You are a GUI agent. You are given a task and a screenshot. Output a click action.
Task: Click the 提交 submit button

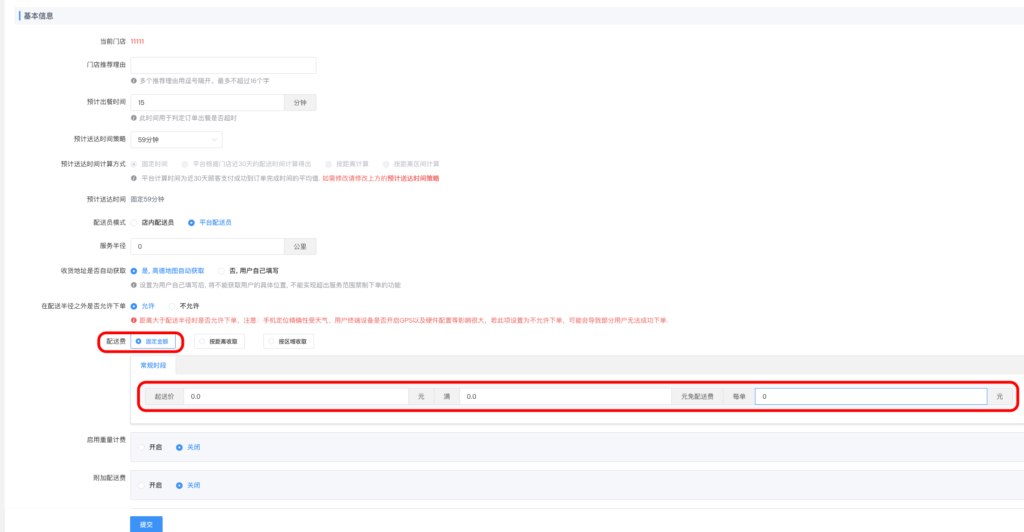coord(146,523)
